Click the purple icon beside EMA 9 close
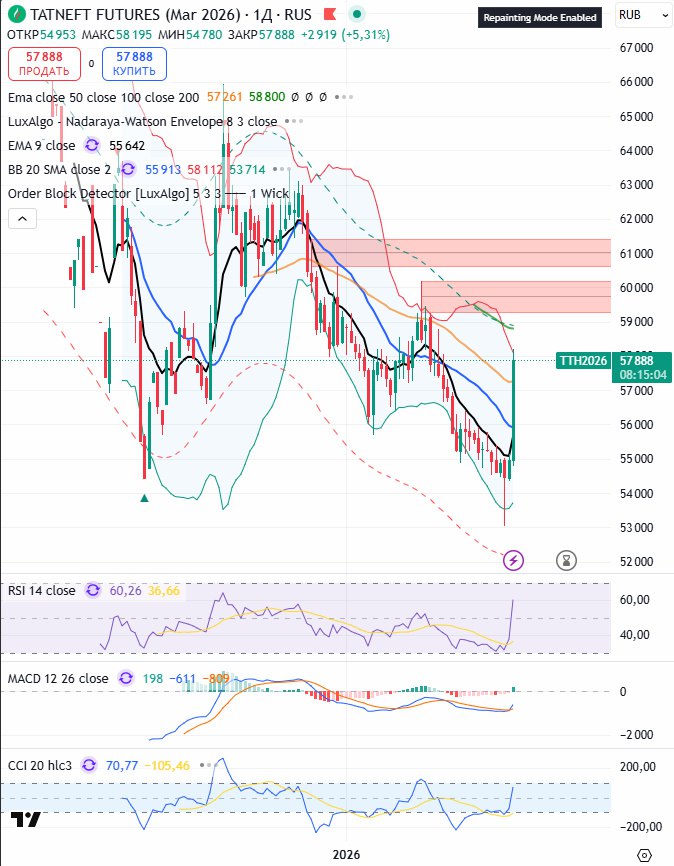Screen dimensions: 674x866 tap(92, 145)
